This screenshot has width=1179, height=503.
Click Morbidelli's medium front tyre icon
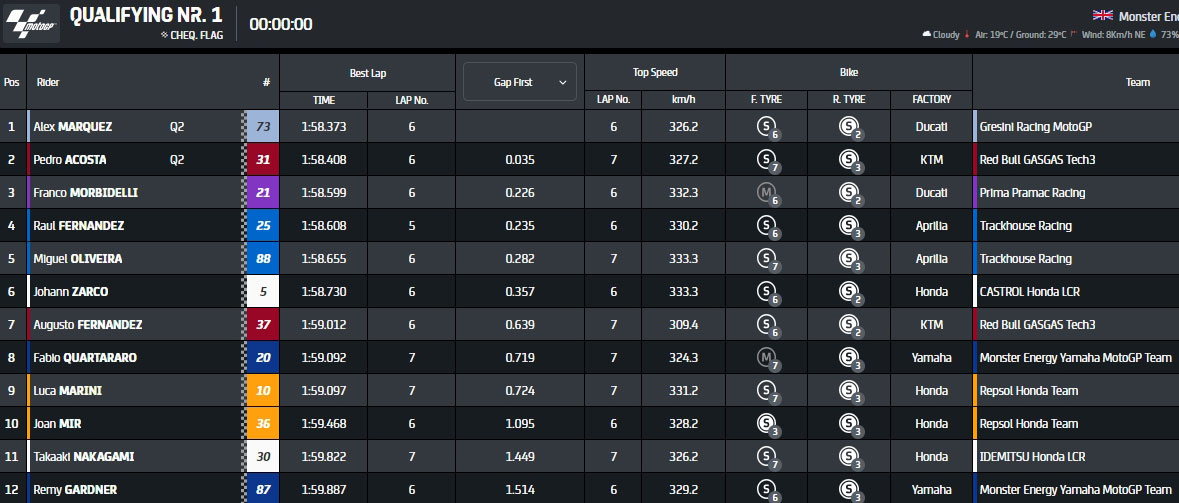[767, 193]
